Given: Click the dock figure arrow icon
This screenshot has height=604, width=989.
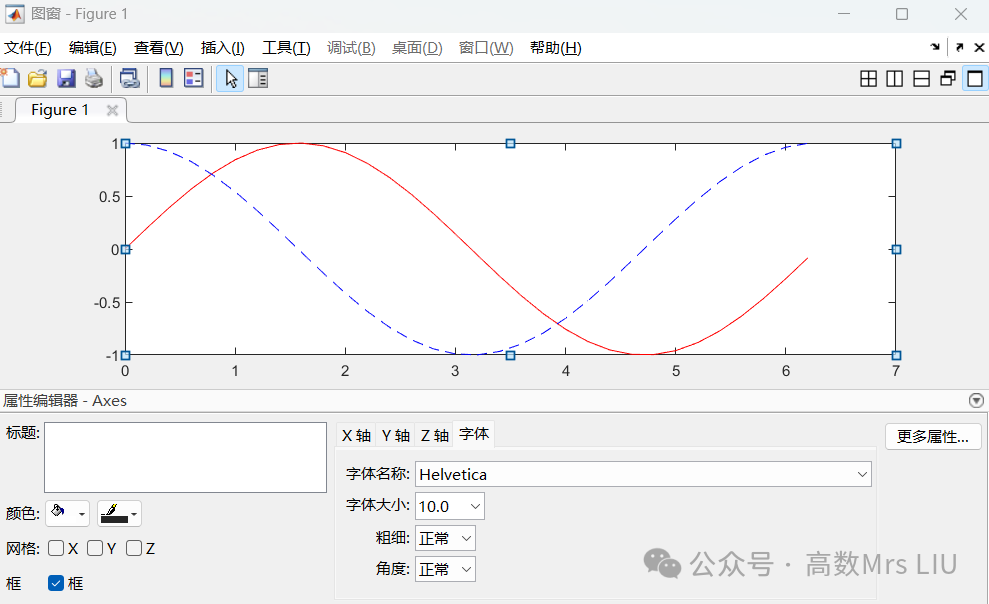Looking at the screenshot, I should [935, 47].
